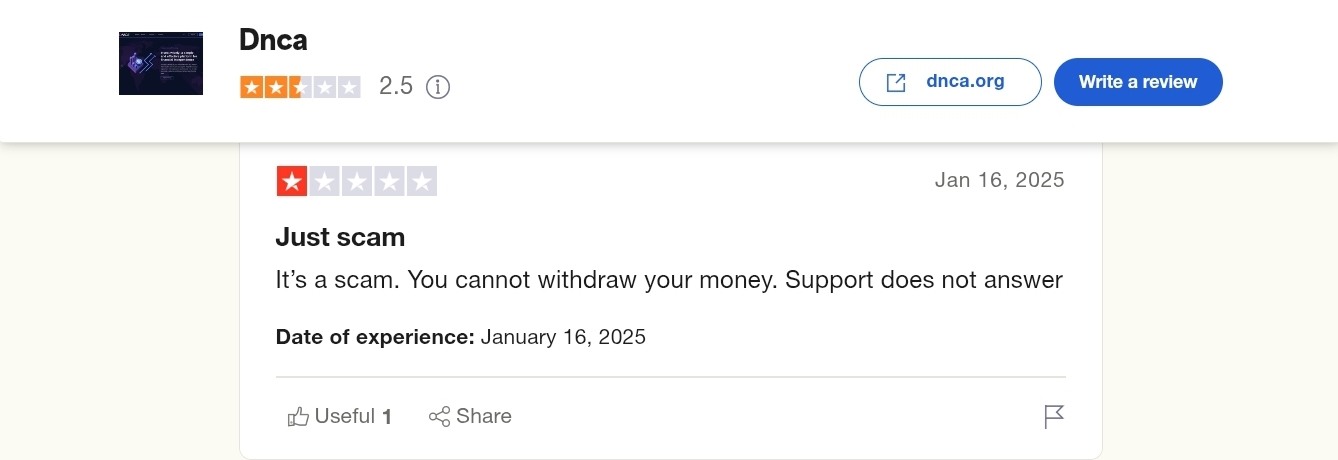Viewport: 1338px width, 460px height.
Task: Click the share icon under the review
Action: pos(439,417)
